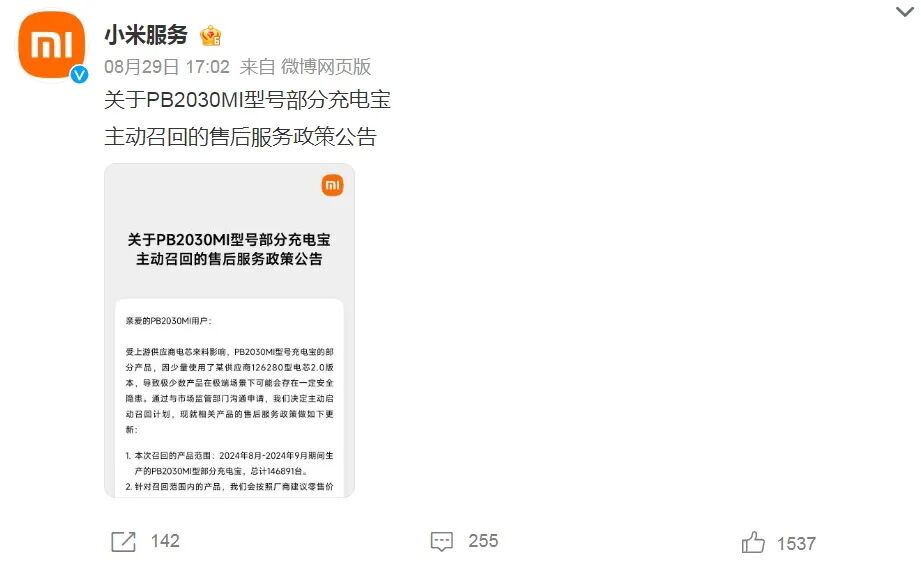921x564 pixels.
Task: Like the post with thumbs-up icon
Action: pyautogui.click(x=753, y=542)
